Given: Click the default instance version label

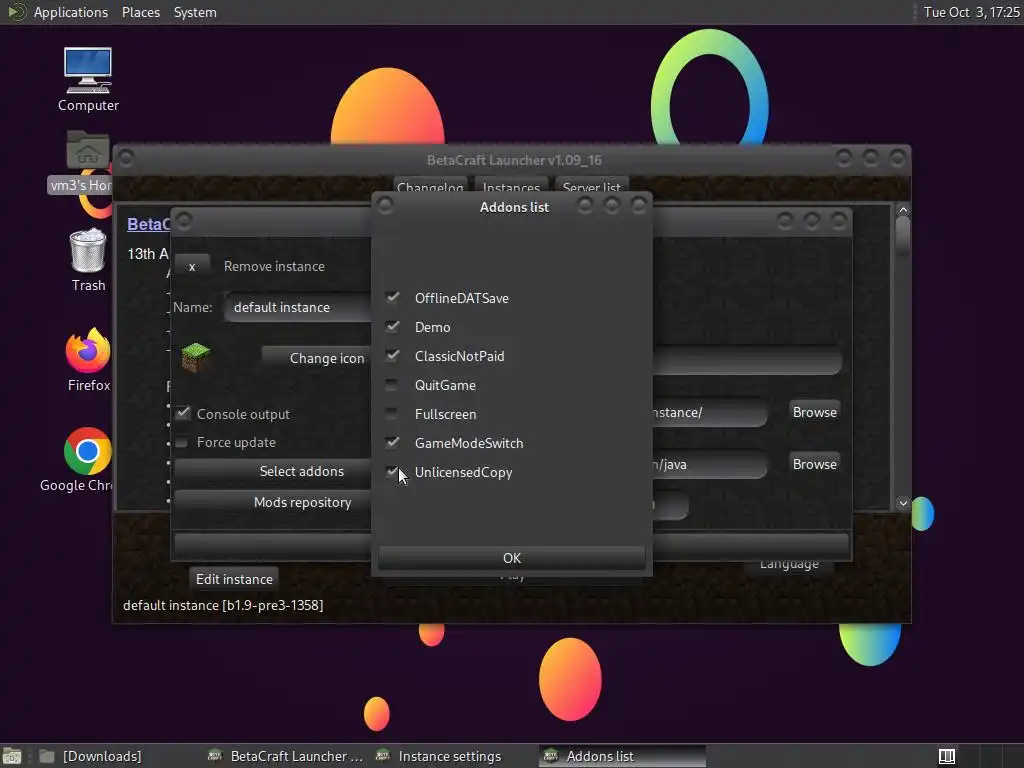Looking at the screenshot, I should [223, 605].
